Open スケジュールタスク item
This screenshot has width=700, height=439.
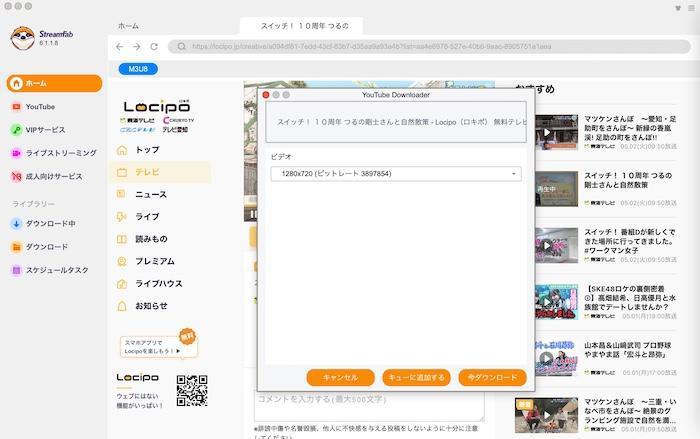point(50,270)
